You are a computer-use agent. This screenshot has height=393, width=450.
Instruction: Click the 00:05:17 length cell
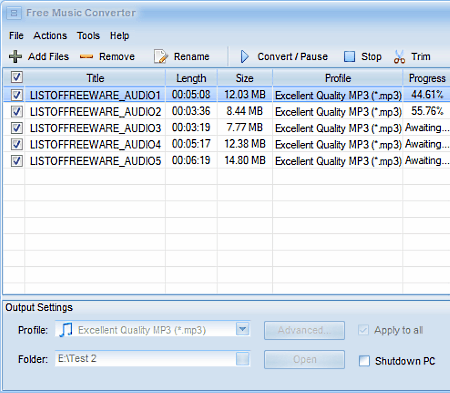[x=191, y=144]
